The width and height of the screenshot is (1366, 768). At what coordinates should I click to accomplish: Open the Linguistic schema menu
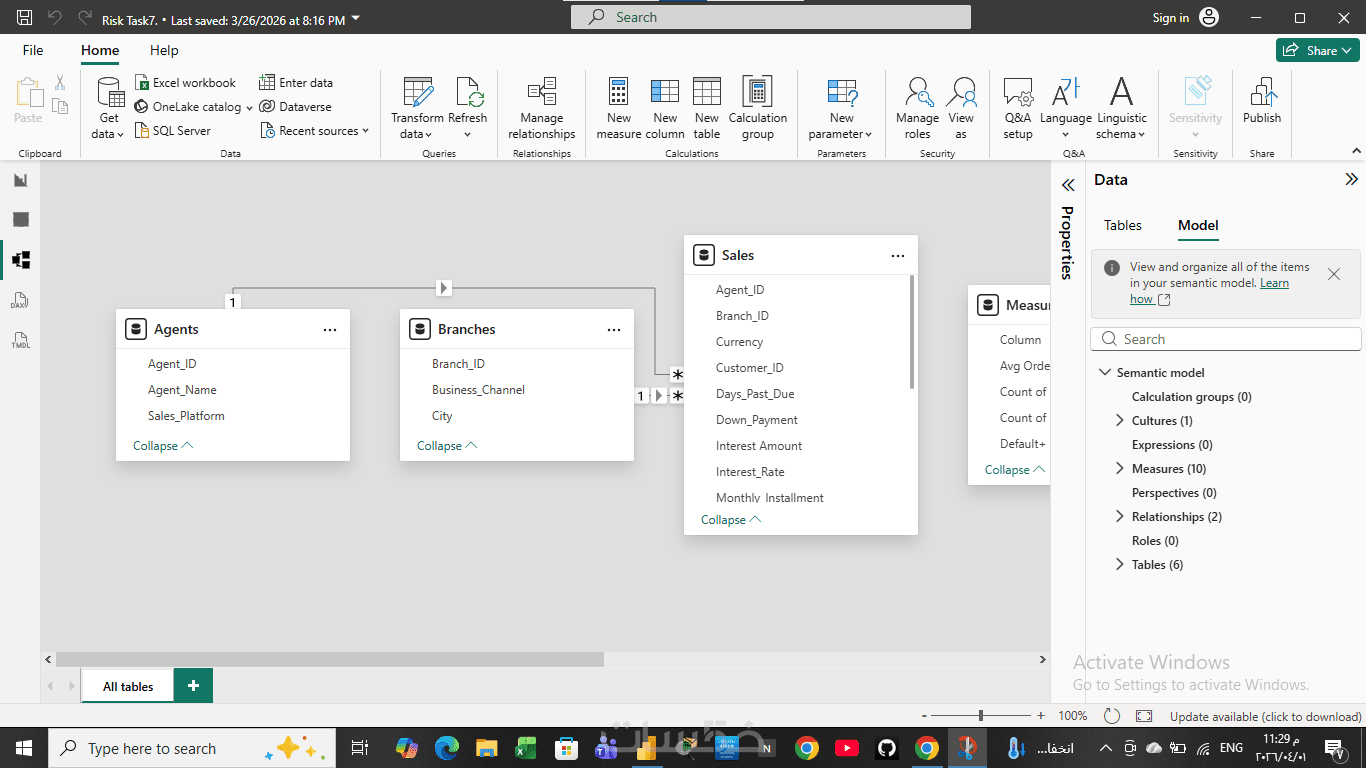[x=1121, y=108]
